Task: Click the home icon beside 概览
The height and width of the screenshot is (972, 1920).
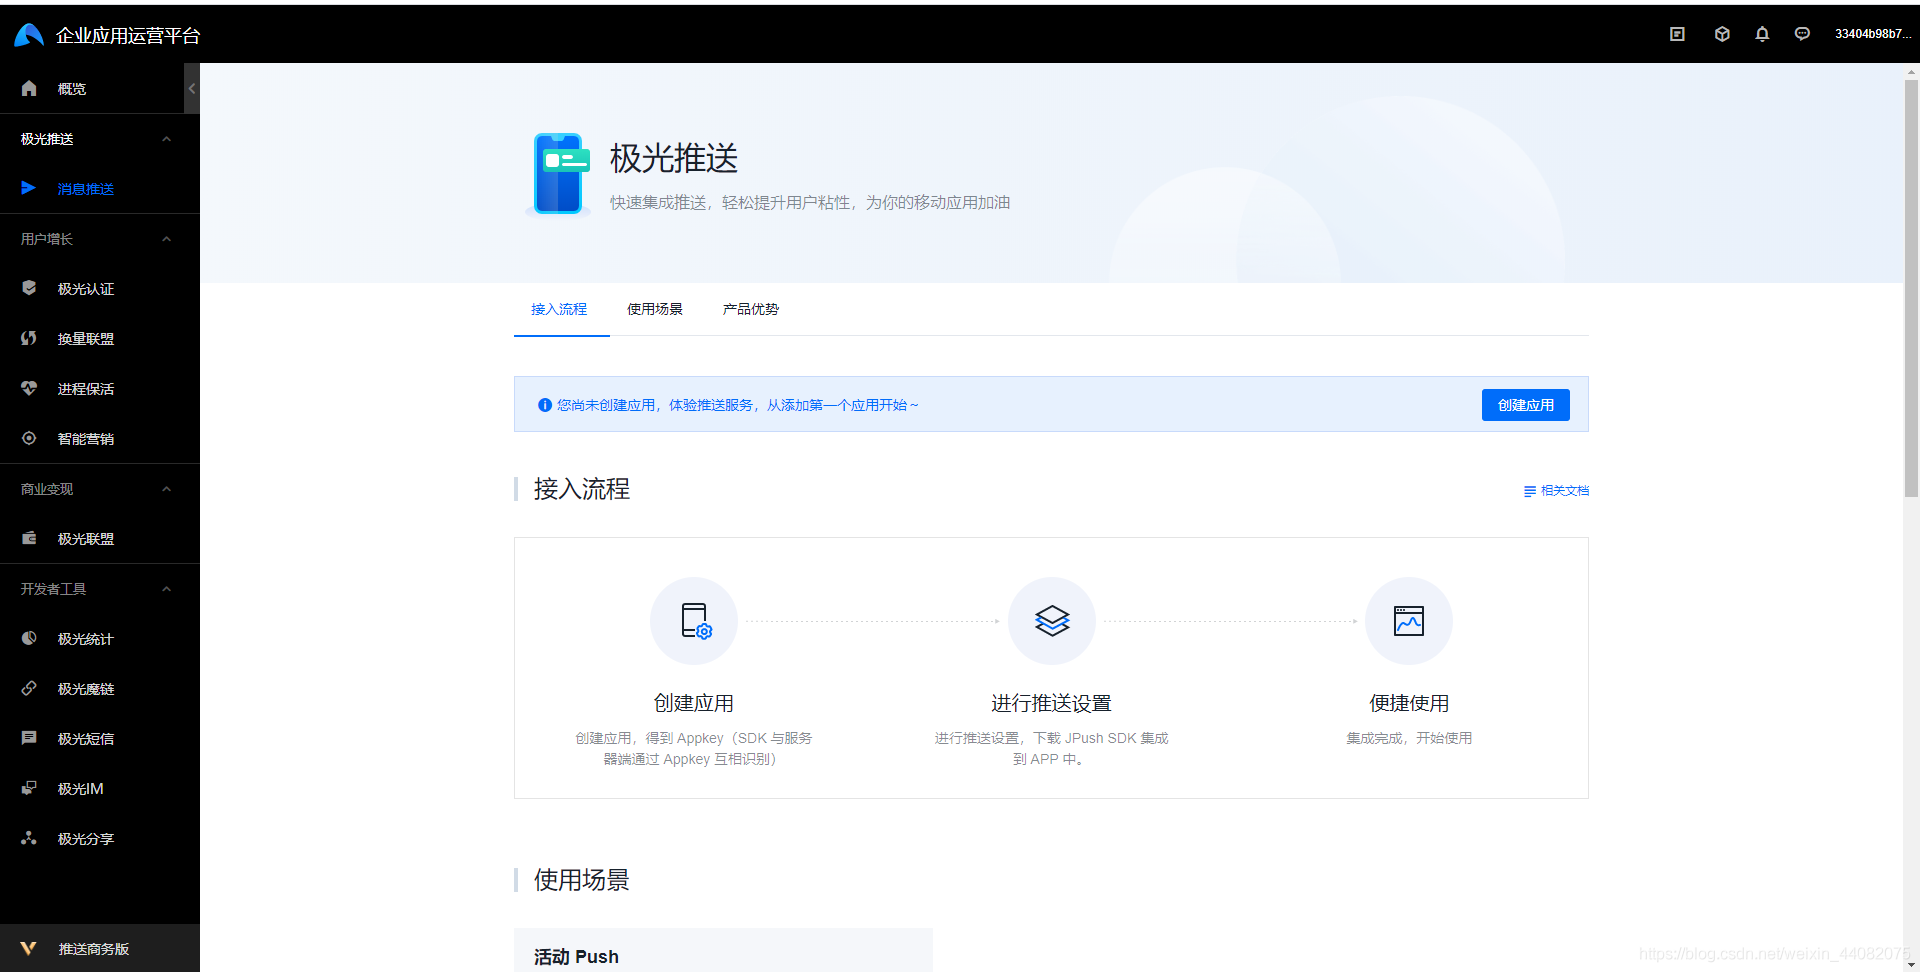Action: [x=29, y=88]
